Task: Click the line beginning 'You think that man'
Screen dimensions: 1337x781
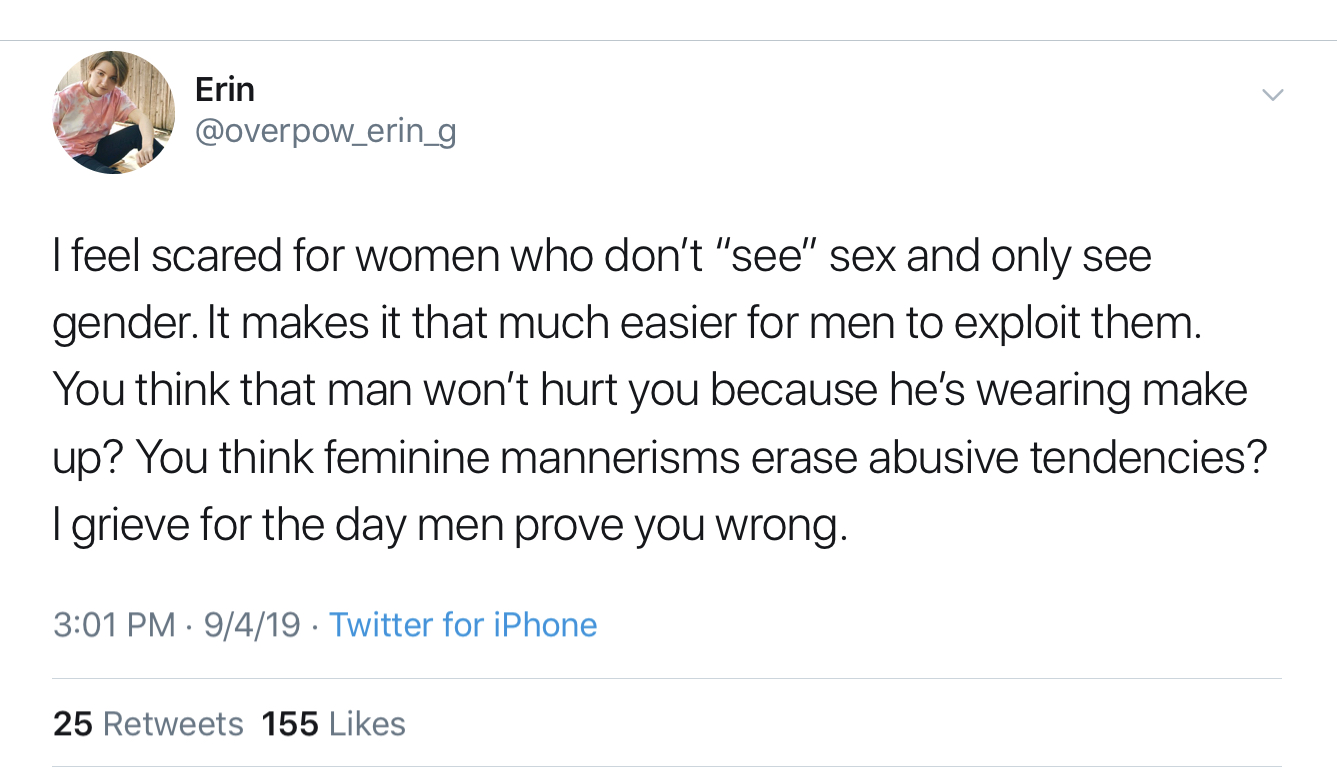Action: pyautogui.click(x=650, y=391)
